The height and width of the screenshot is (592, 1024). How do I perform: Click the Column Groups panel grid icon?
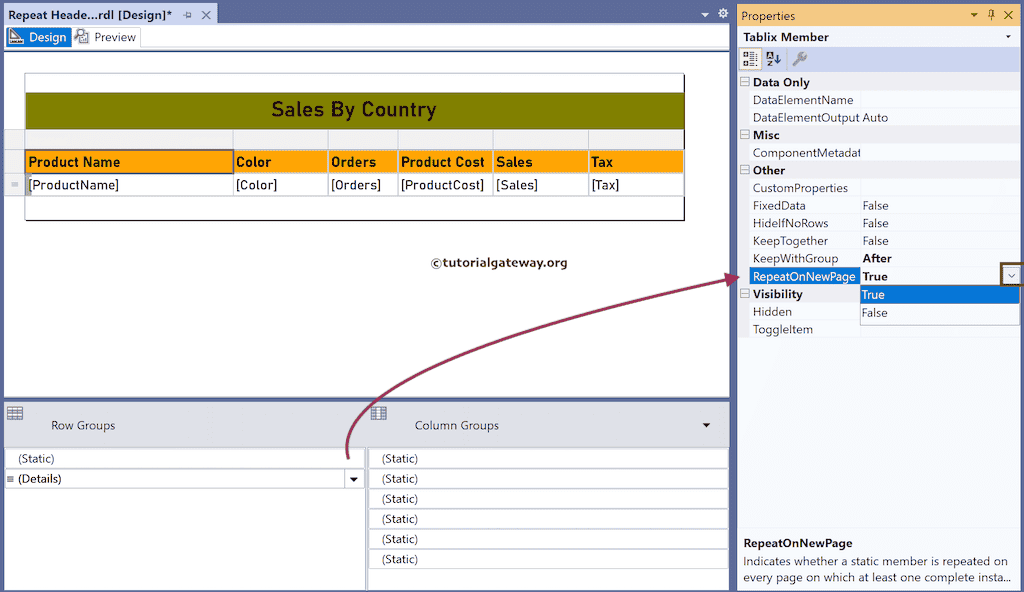pos(378,412)
